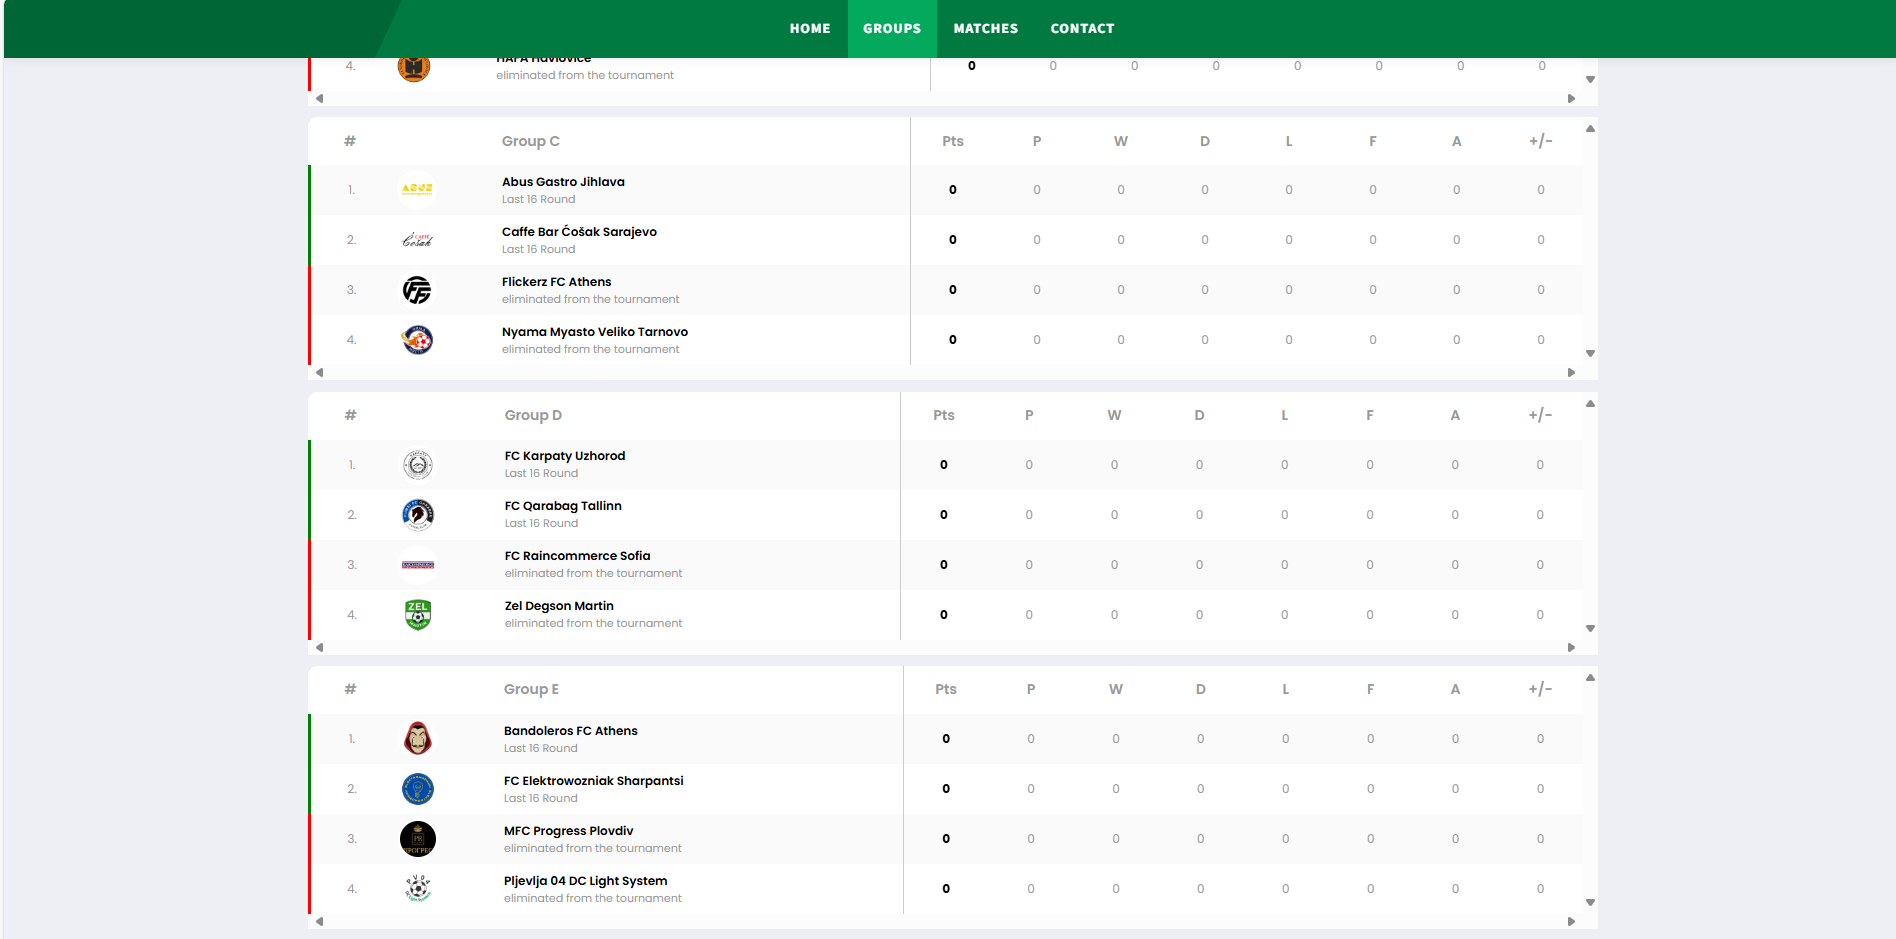Click the Flickerz FC Athens logo
Image resolution: width=1896 pixels, height=939 pixels.
417,289
